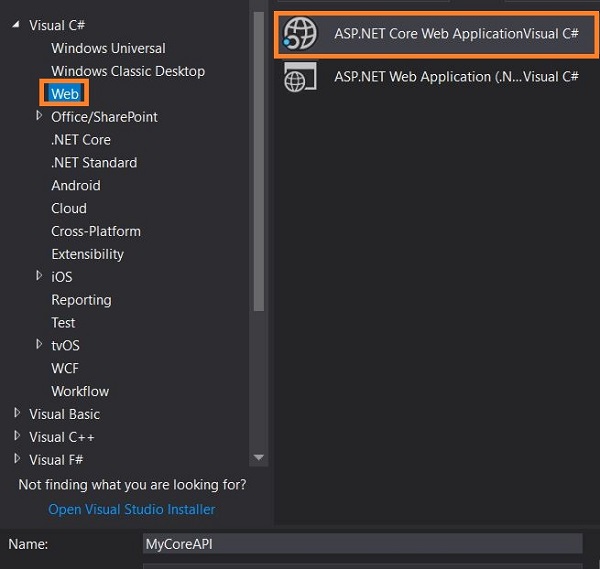The width and height of the screenshot is (600, 569).
Task: Expand the tvOS category arrow
Action: 39,345
